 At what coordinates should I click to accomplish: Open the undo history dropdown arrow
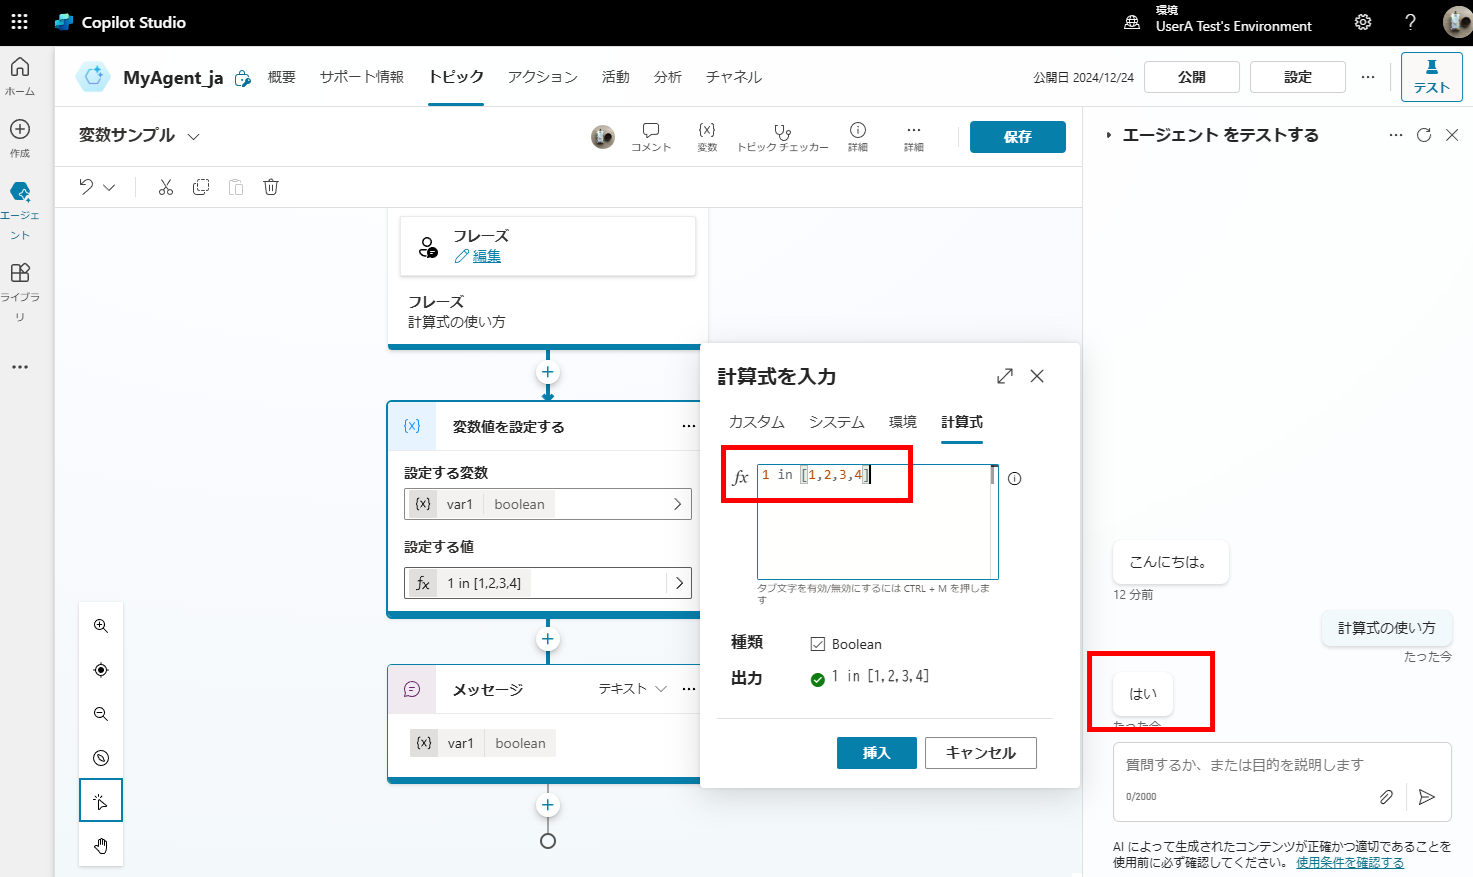point(110,187)
